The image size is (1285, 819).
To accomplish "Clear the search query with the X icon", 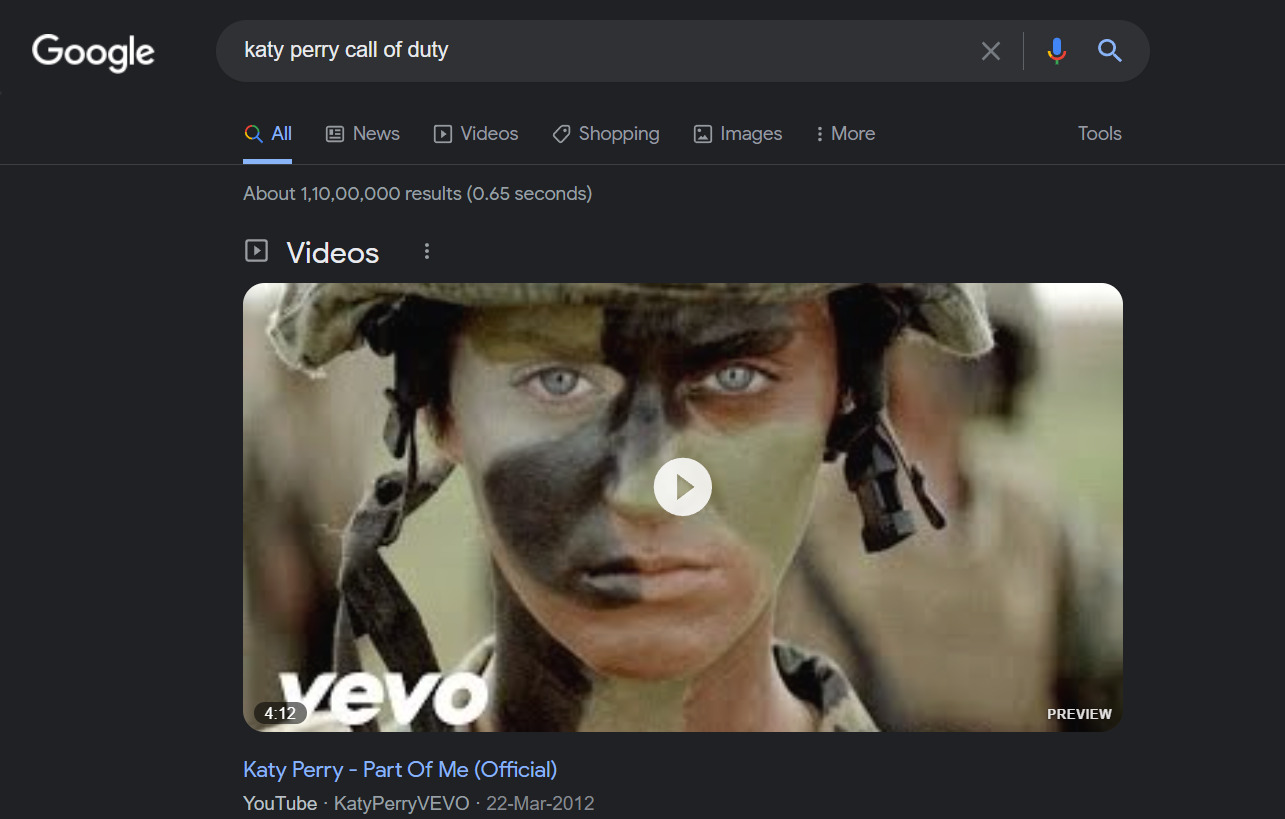I will click(990, 51).
